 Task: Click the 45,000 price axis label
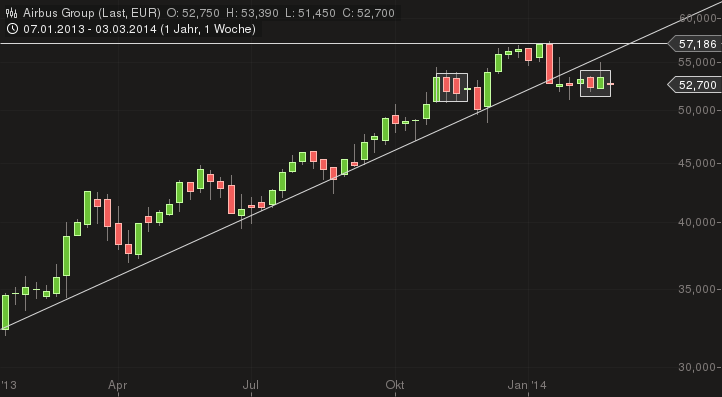(698, 163)
